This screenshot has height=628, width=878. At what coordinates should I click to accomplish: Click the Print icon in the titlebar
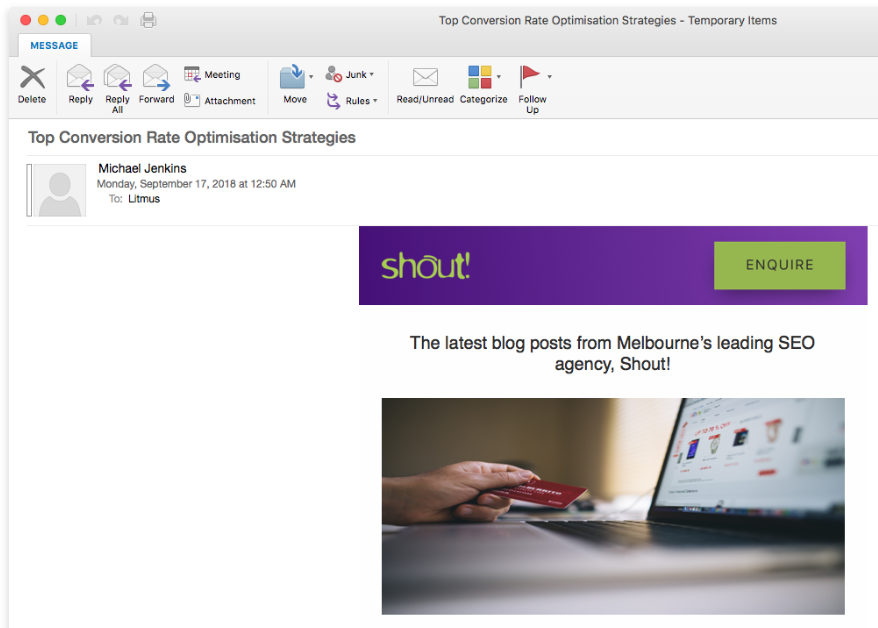pos(148,19)
